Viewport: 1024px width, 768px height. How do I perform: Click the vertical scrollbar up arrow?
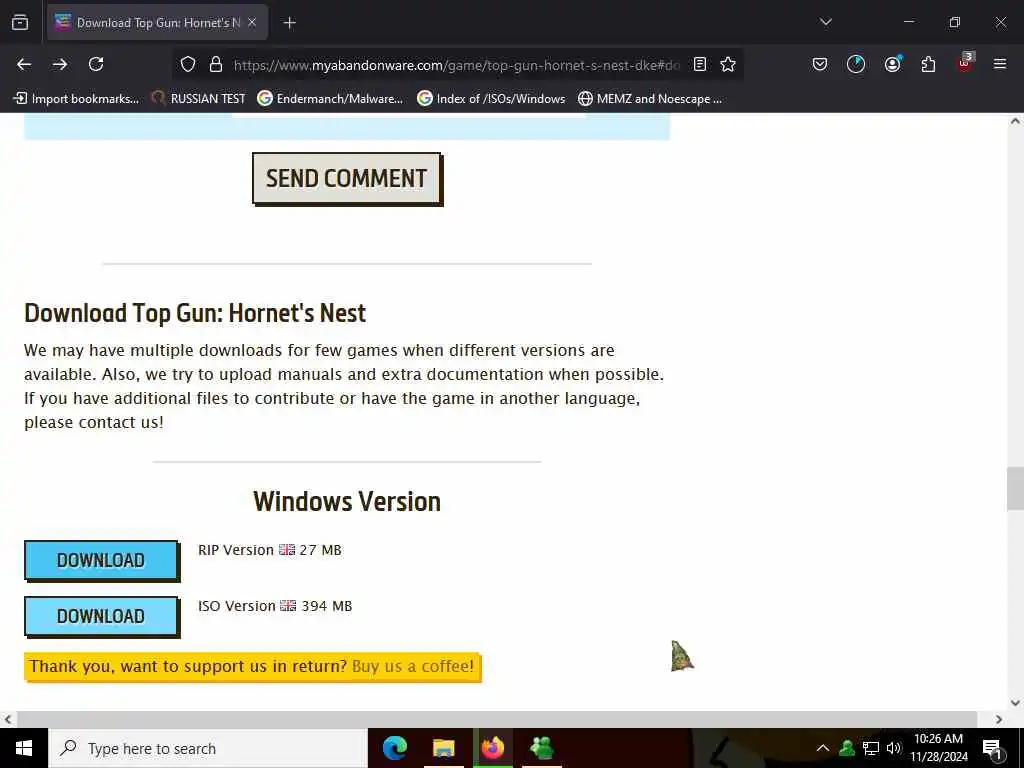click(1015, 121)
